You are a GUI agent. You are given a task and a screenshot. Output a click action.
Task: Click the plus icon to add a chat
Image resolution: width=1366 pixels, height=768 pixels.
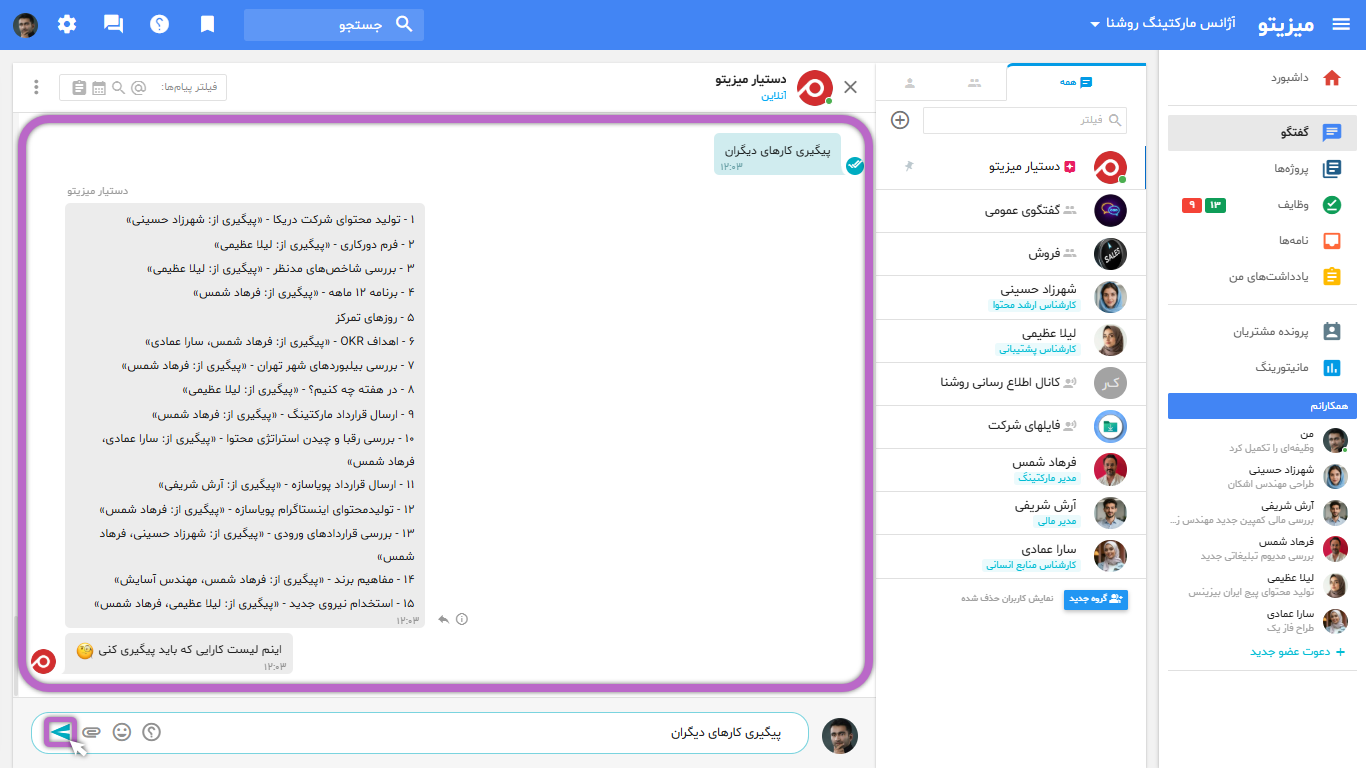900,120
